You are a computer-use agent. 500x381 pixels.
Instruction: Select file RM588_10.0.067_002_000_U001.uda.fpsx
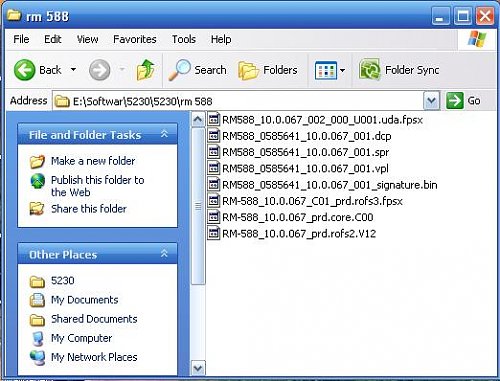click(322, 120)
